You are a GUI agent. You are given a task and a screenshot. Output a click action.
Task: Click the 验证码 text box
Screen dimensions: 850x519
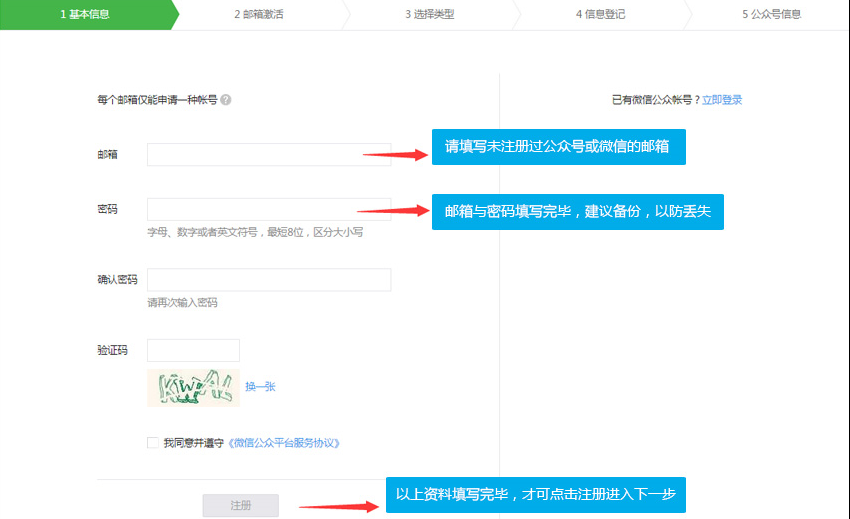(x=193, y=350)
